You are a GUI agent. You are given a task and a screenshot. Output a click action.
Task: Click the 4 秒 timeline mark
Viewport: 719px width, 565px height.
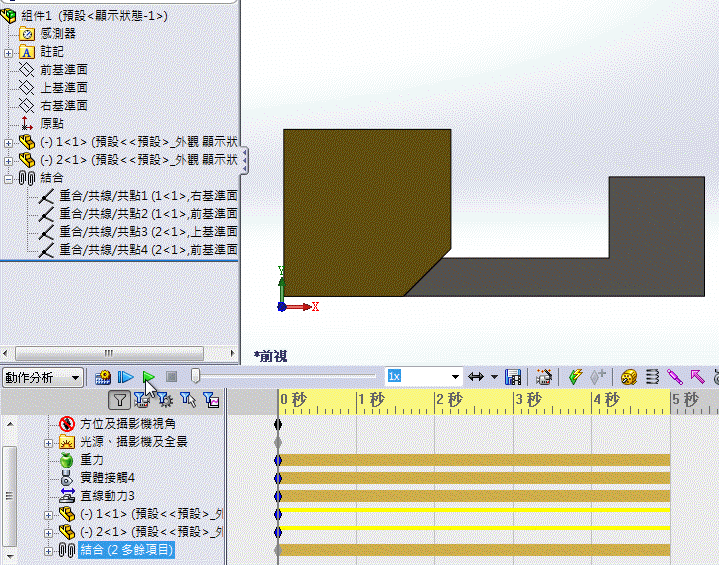coord(606,399)
